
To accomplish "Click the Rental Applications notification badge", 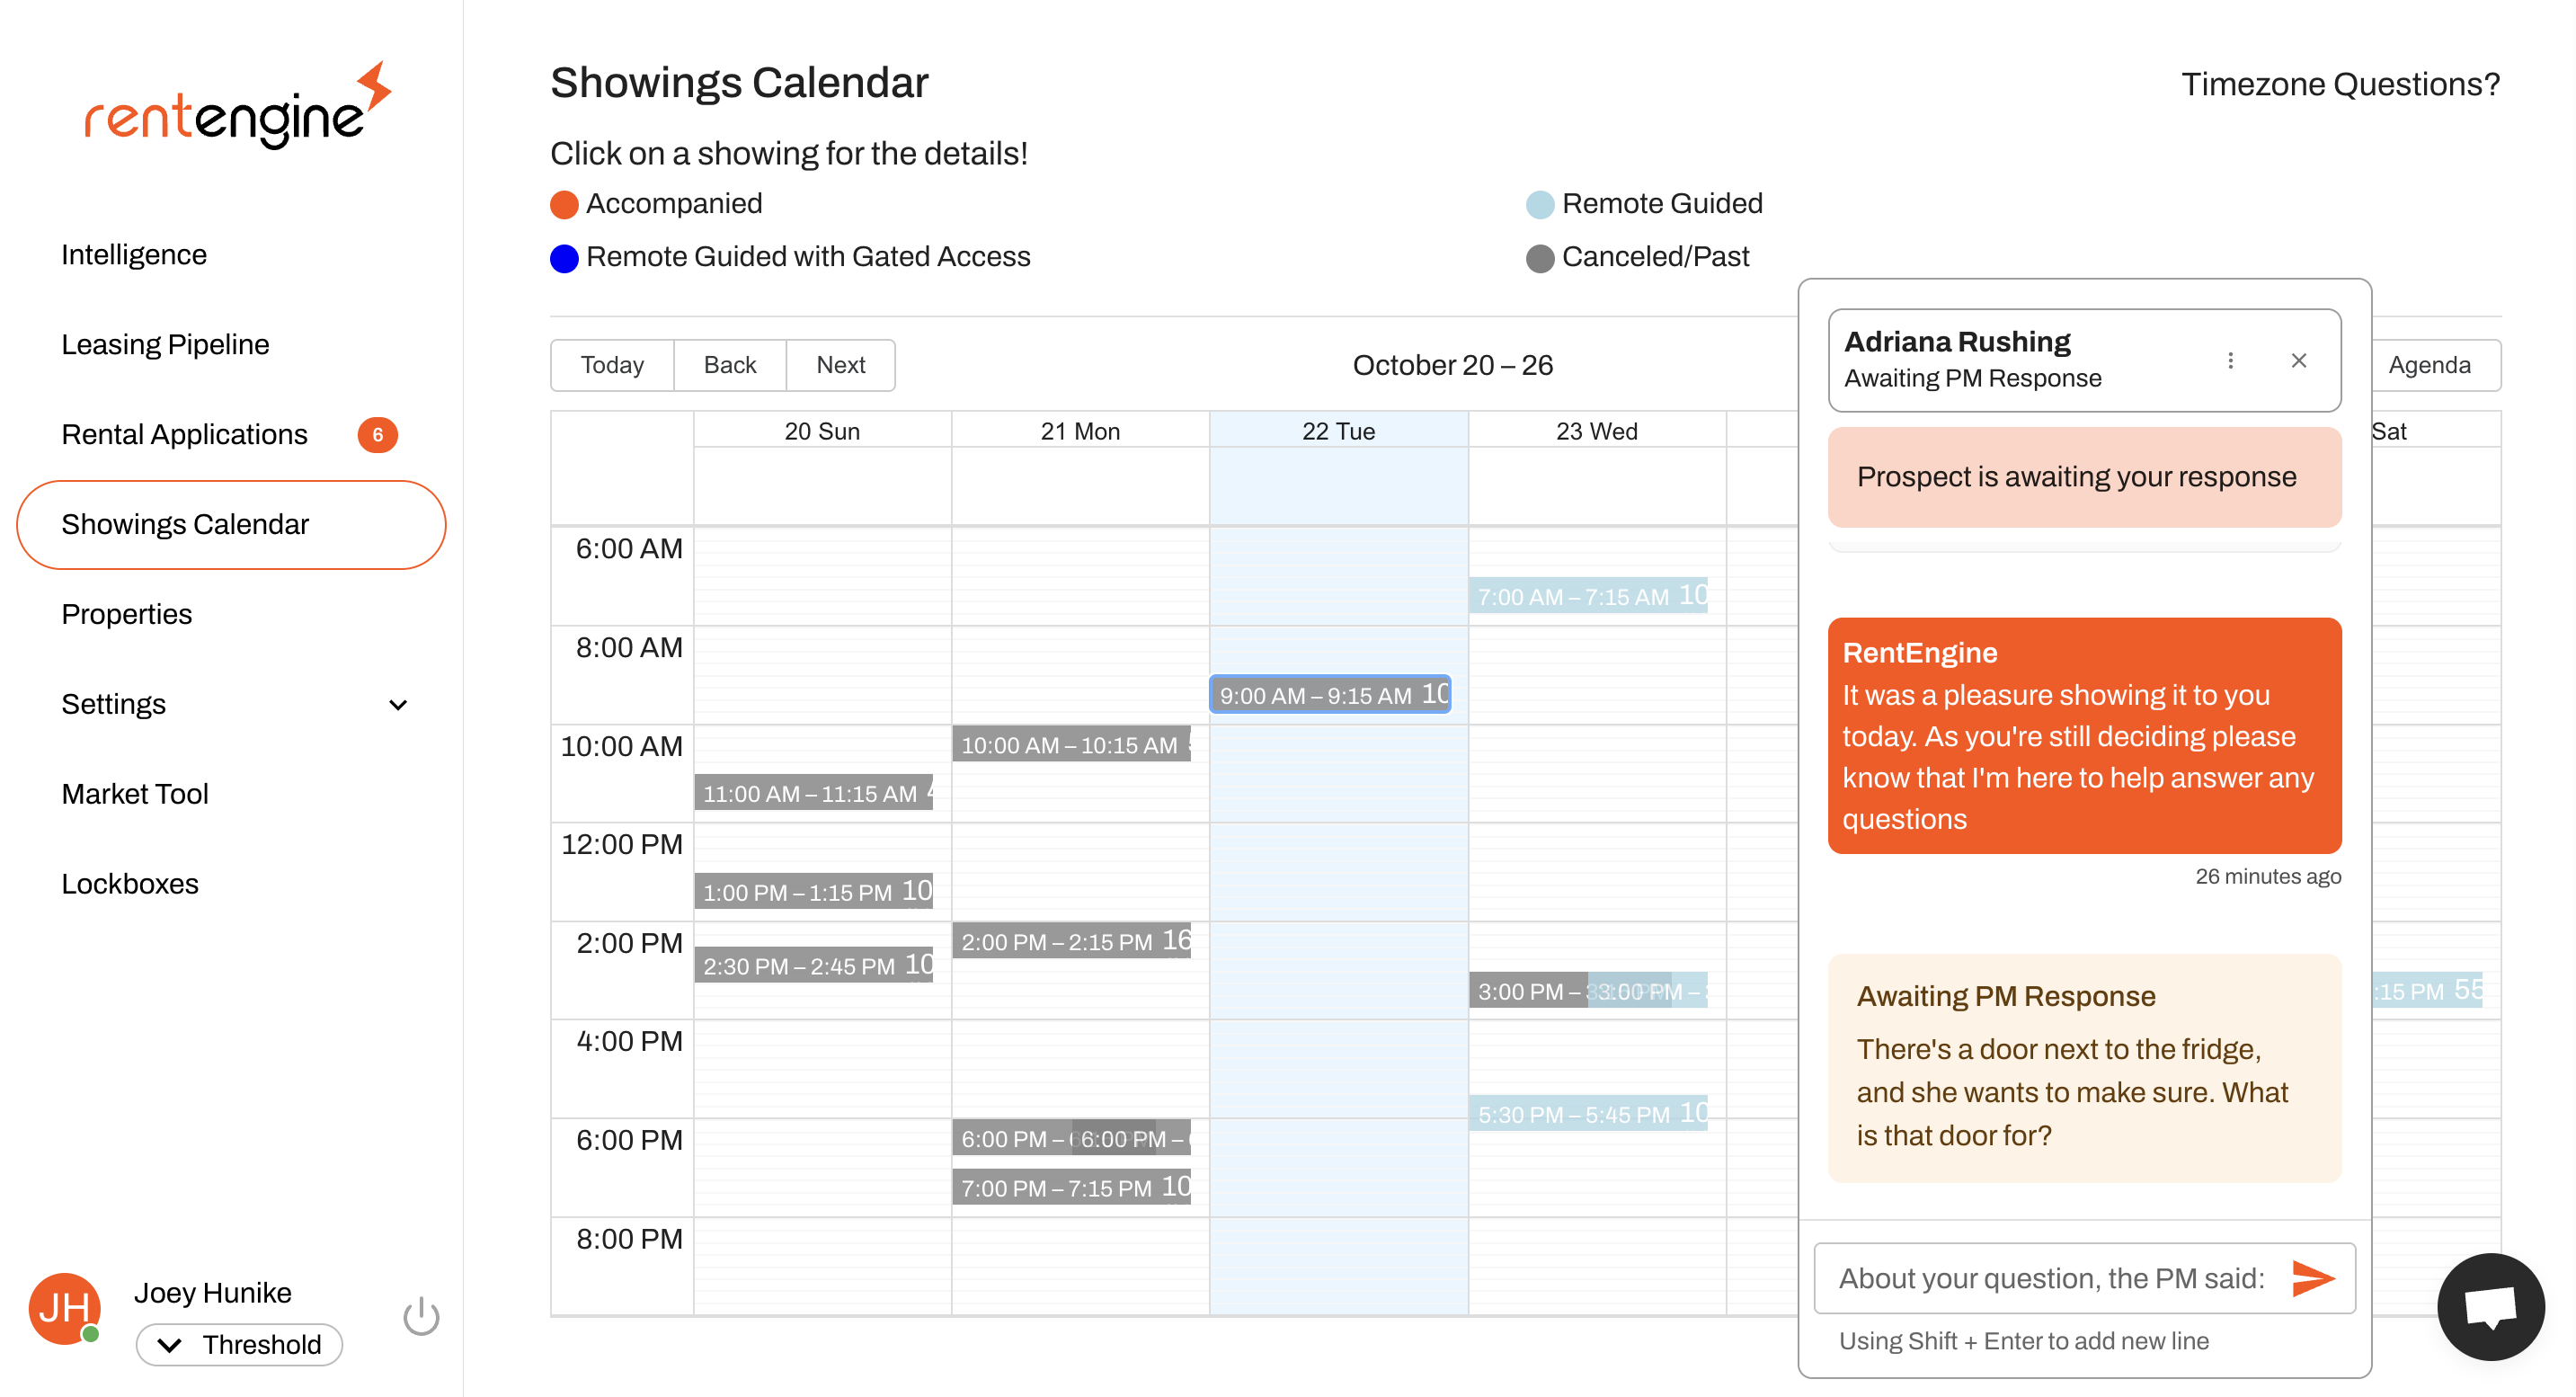I will (x=377, y=435).
